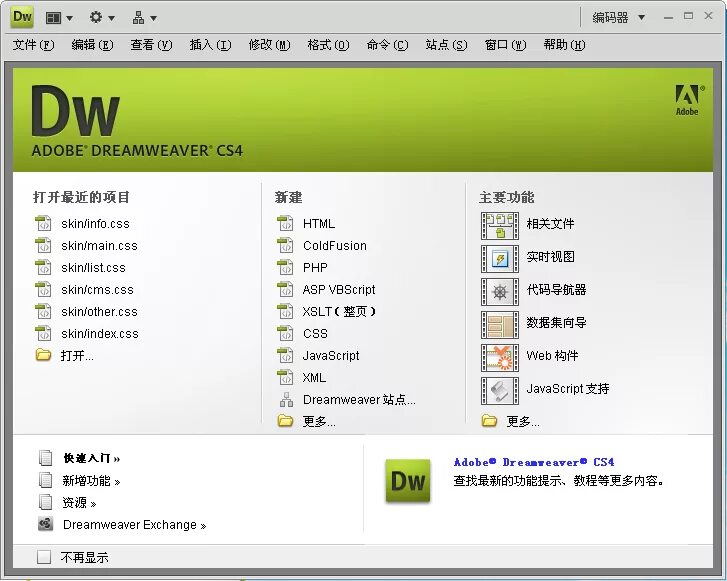Open the 窗口(W) menu
Viewport: 727px width, 581px height.
[505, 45]
